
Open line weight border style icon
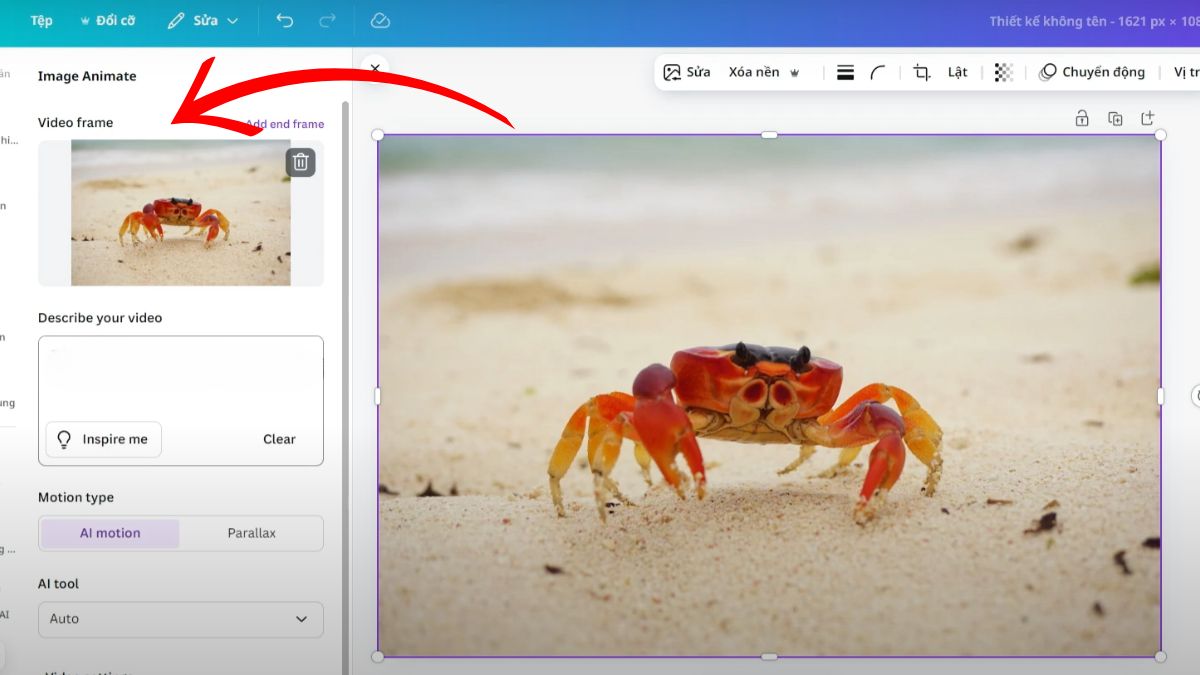[845, 72]
